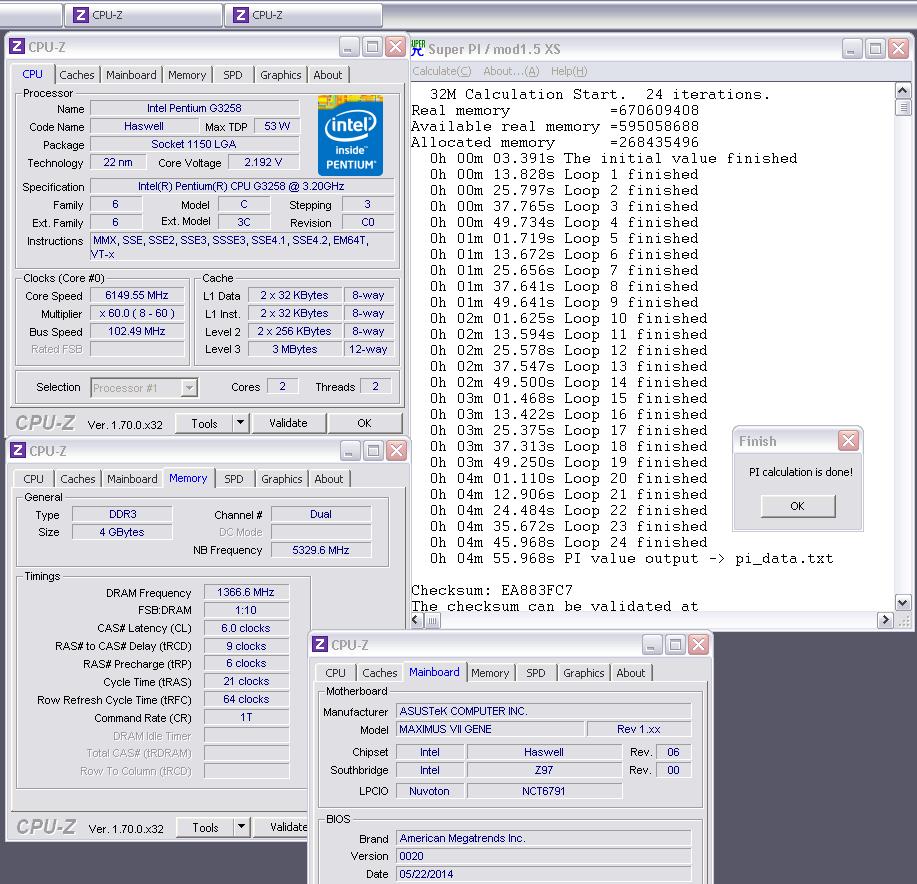The height and width of the screenshot is (884, 917).
Task: Open SPD tab in top CPU-Z window
Action: (232, 75)
